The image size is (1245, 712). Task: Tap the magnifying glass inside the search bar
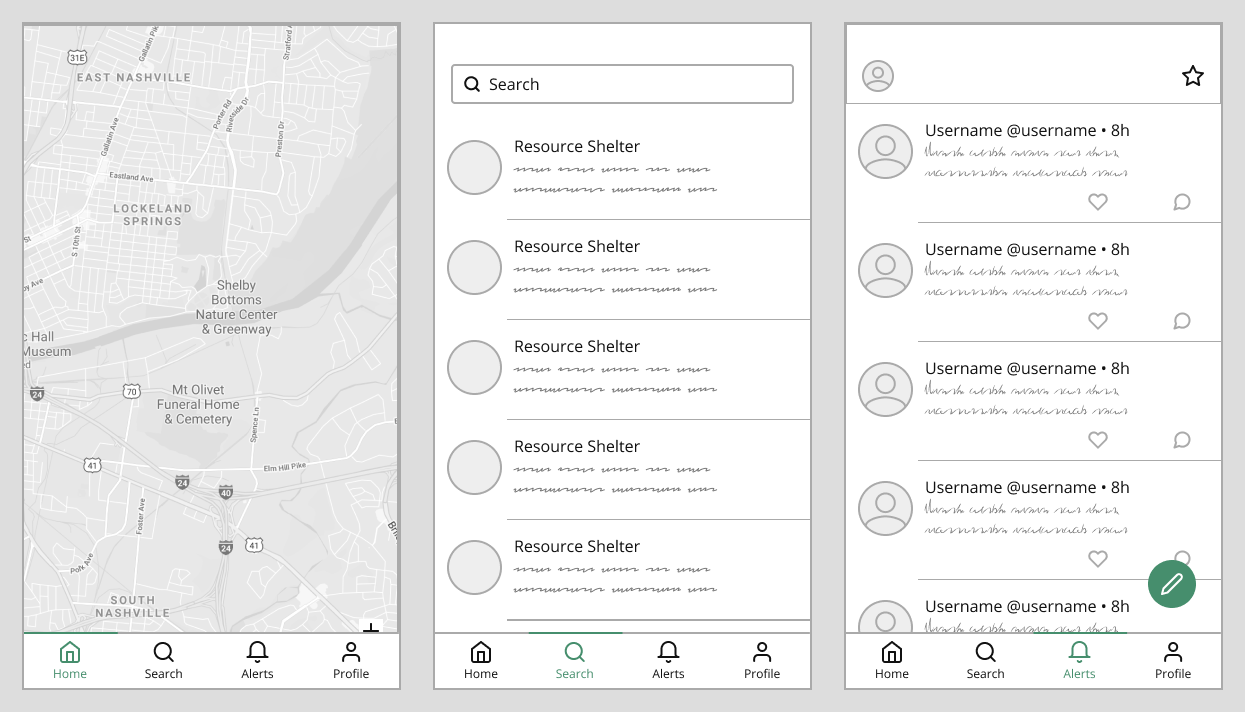click(x=472, y=84)
